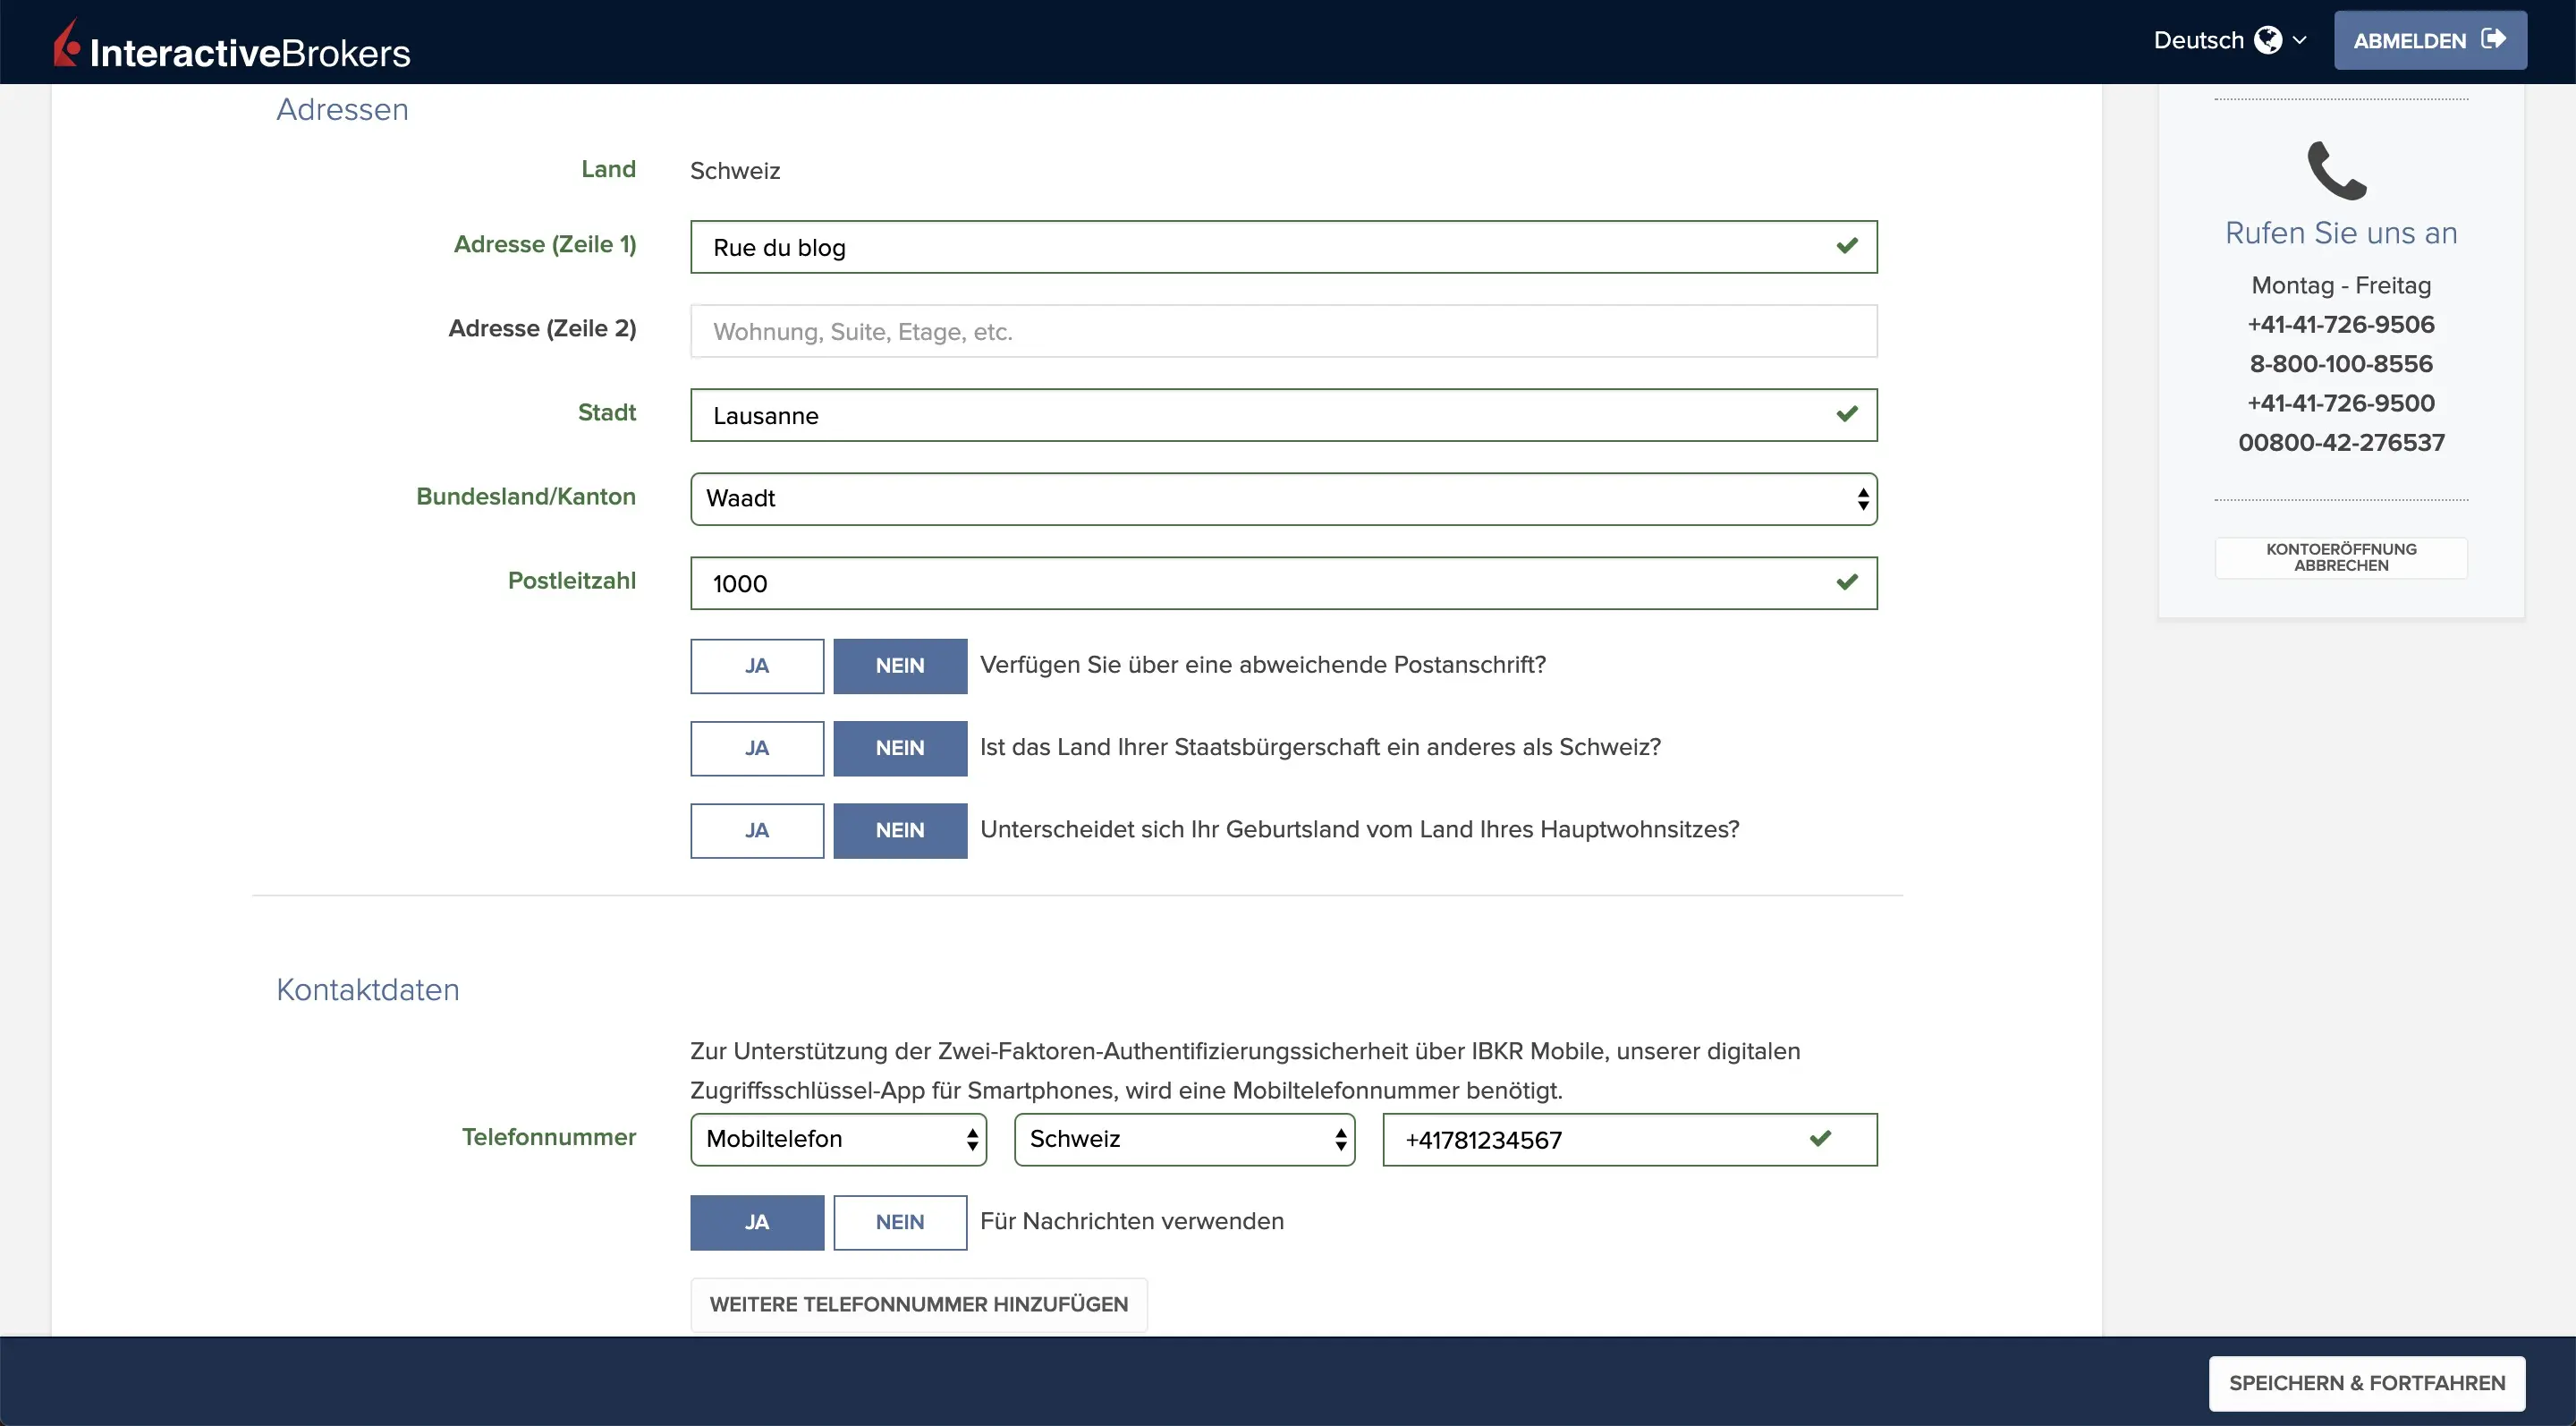
Task: Open the Bundesland/Kanton dropdown showing Waadt
Action: [x=1283, y=498]
